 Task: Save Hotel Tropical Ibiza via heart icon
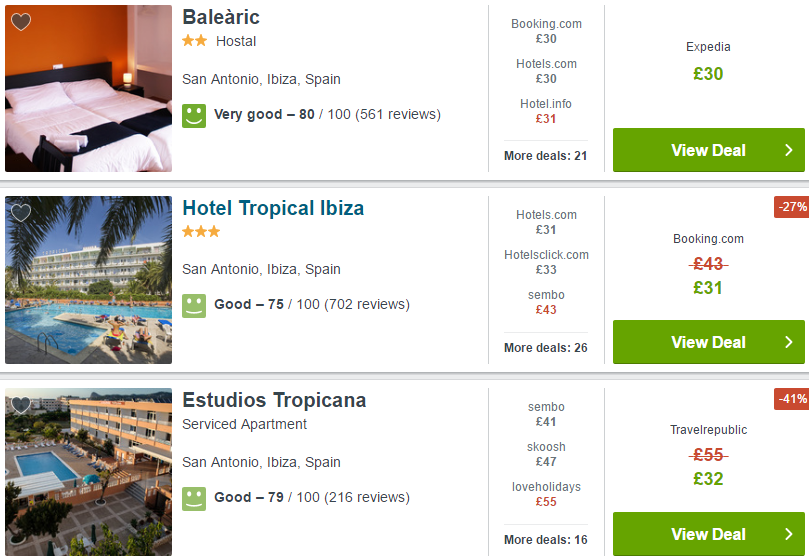[21, 213]
